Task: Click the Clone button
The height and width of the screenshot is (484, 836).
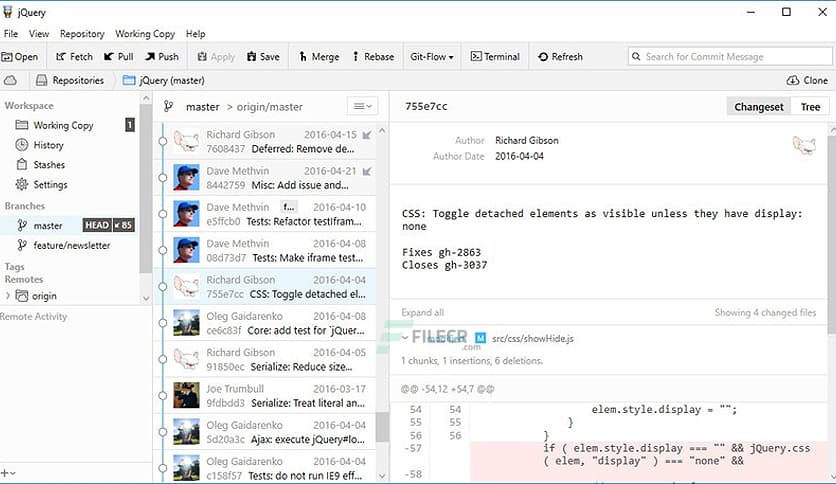Action: click(808, 80)
